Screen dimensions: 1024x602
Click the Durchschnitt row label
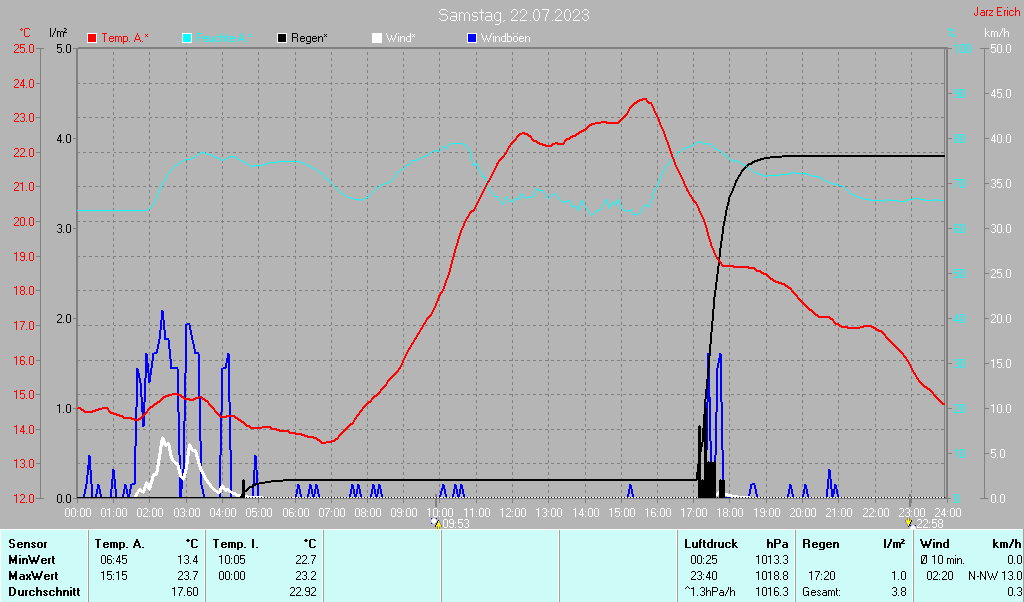coord(44,592)
